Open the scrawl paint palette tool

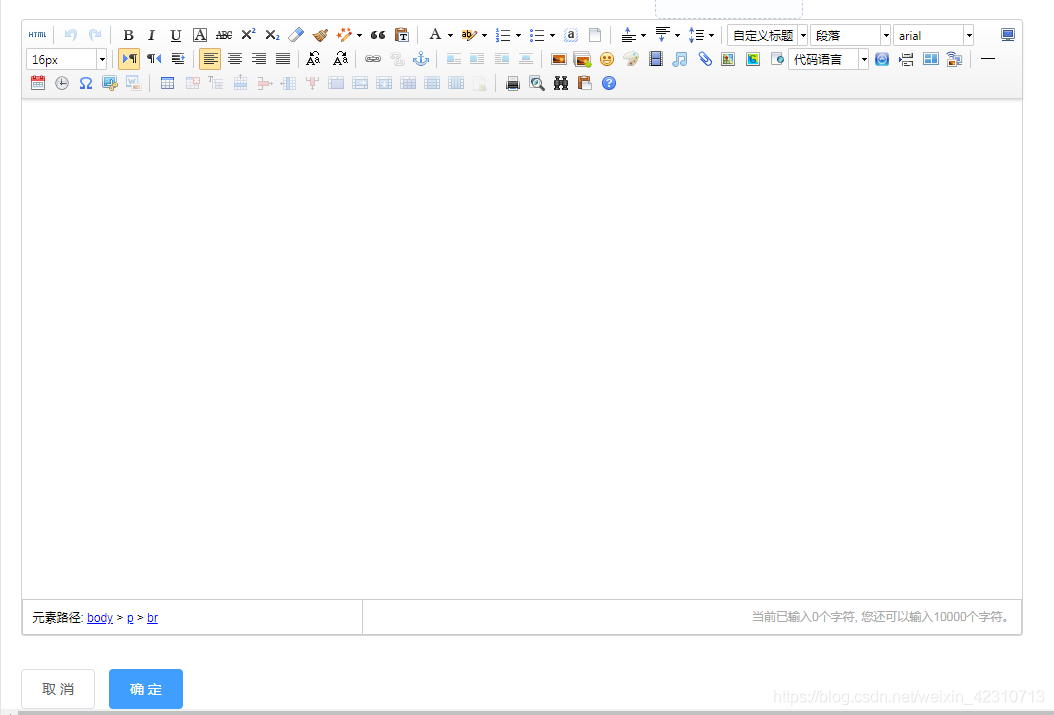point(631,59)
